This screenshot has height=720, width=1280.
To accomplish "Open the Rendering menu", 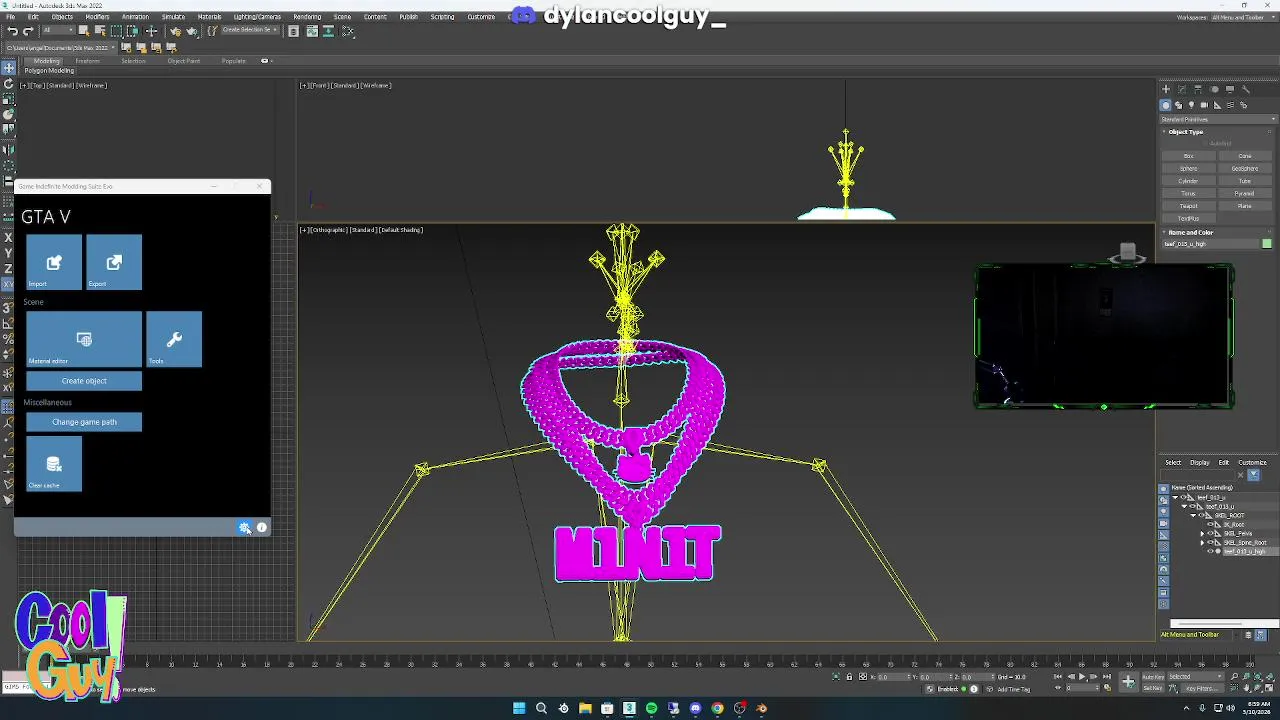I will tap(307, 17).
